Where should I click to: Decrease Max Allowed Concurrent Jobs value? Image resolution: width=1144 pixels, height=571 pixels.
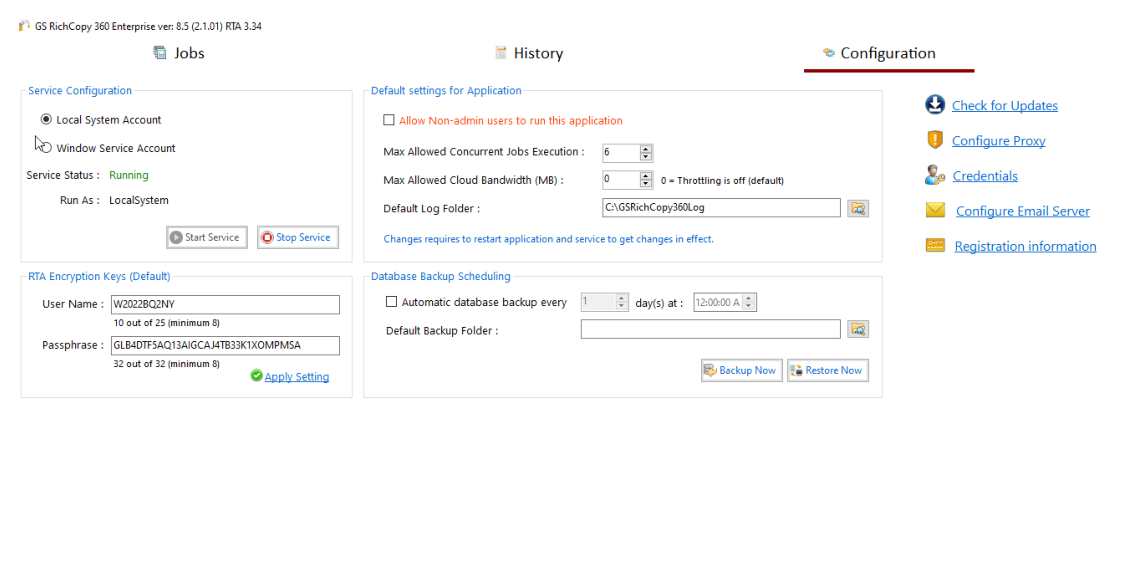pyautogui.click(x=646, y=157)
